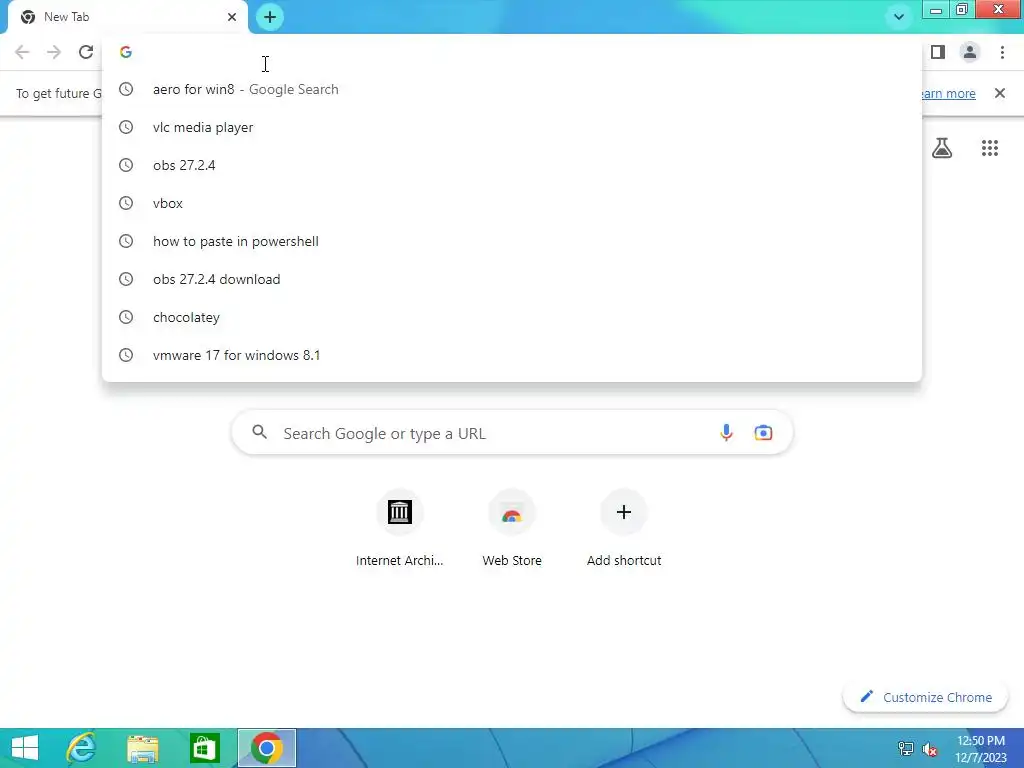
Task: Click the clock icon beside 'chocolatey'
Action: tap(126, 317)
